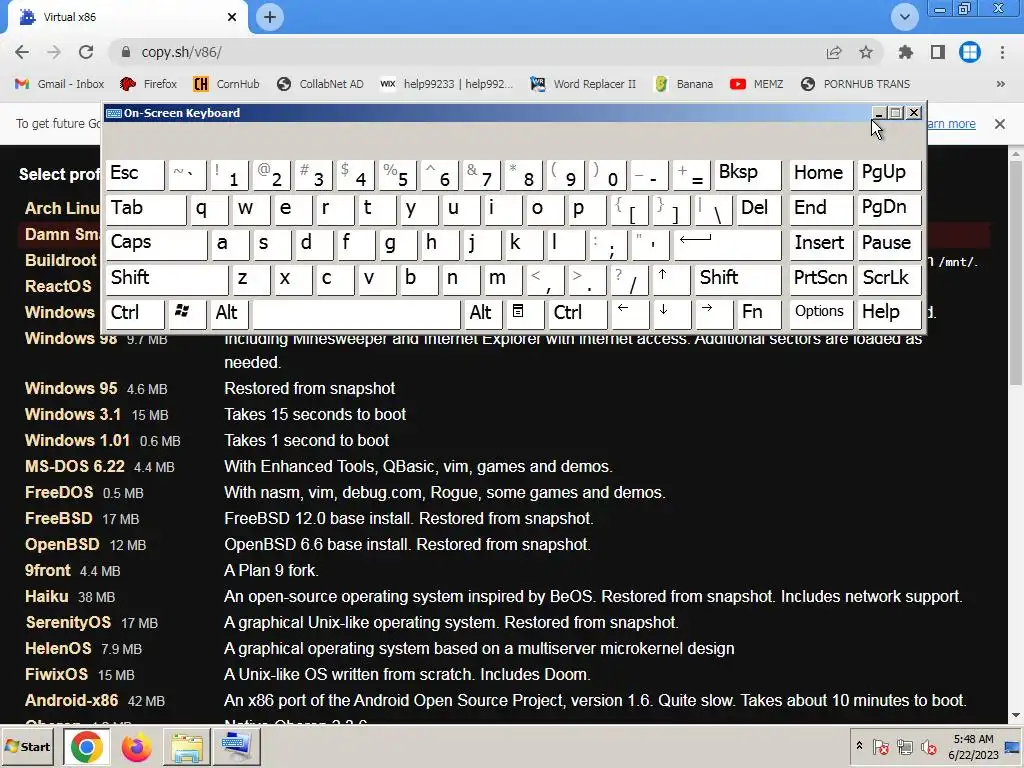Open a new browser tab
Image resolution: width=1024 pixels, height=768 pixels.
pyautogui.click(x=270, y=17)
